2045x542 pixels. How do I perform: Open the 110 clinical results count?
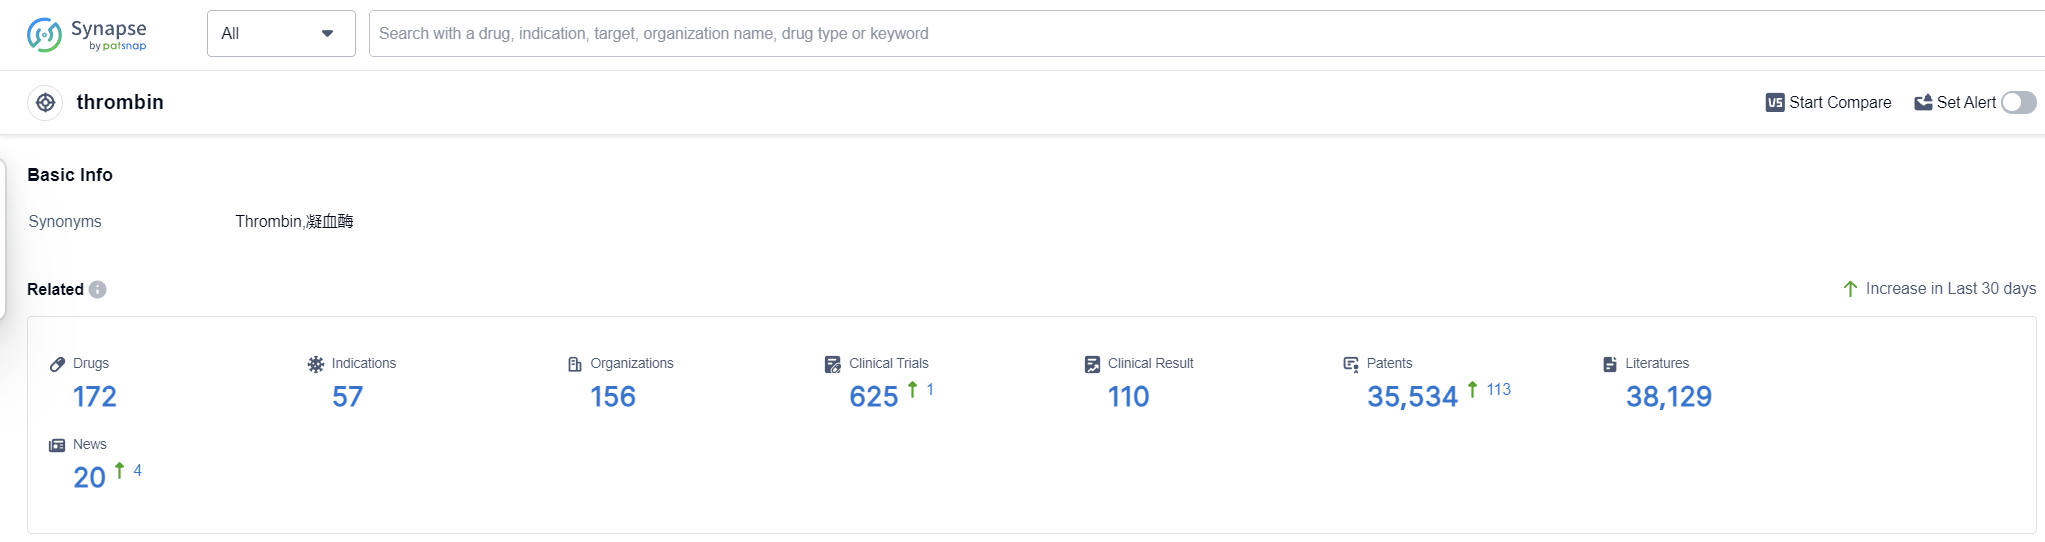click(1128, 397)
